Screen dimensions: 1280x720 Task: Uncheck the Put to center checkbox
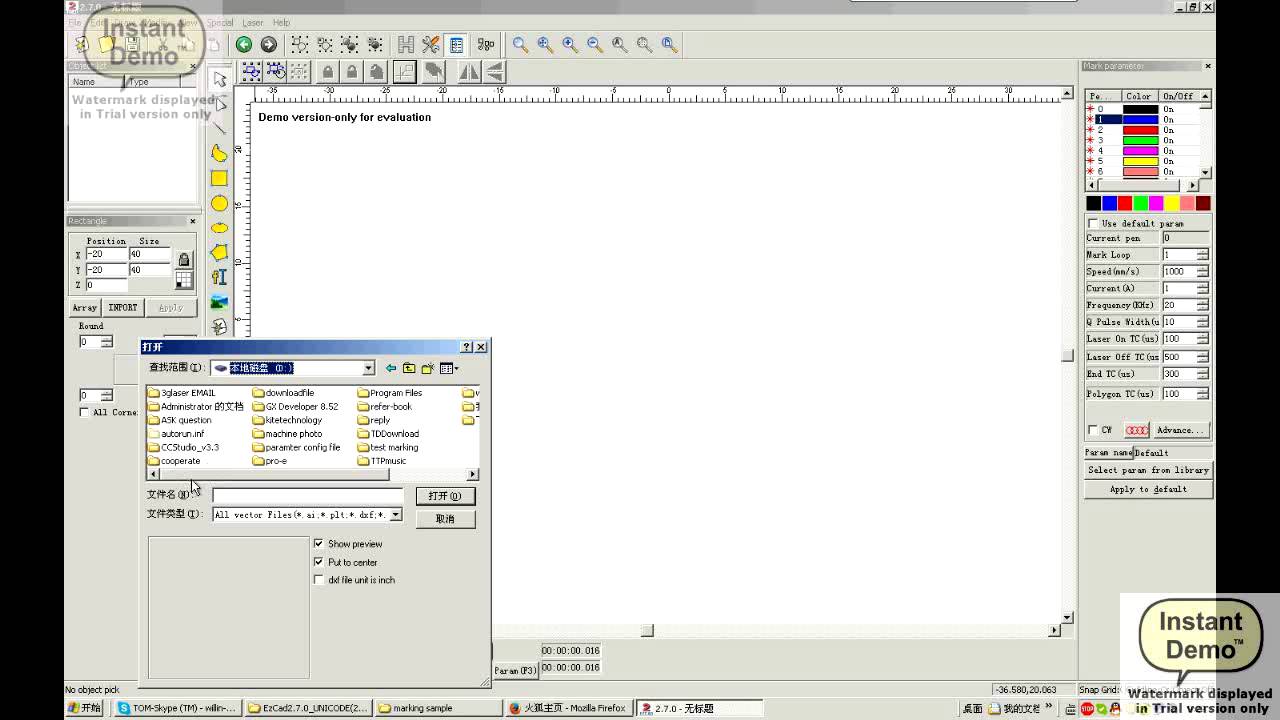tap(319, 562)
